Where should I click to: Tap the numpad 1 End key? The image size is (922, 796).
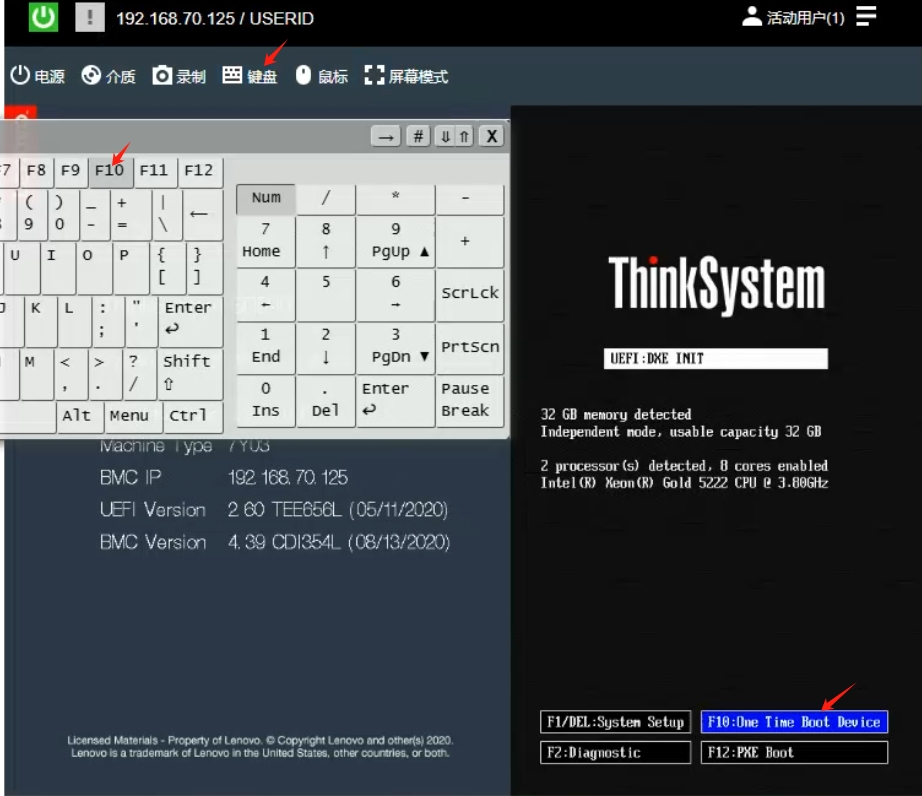[x=266, y=348]
